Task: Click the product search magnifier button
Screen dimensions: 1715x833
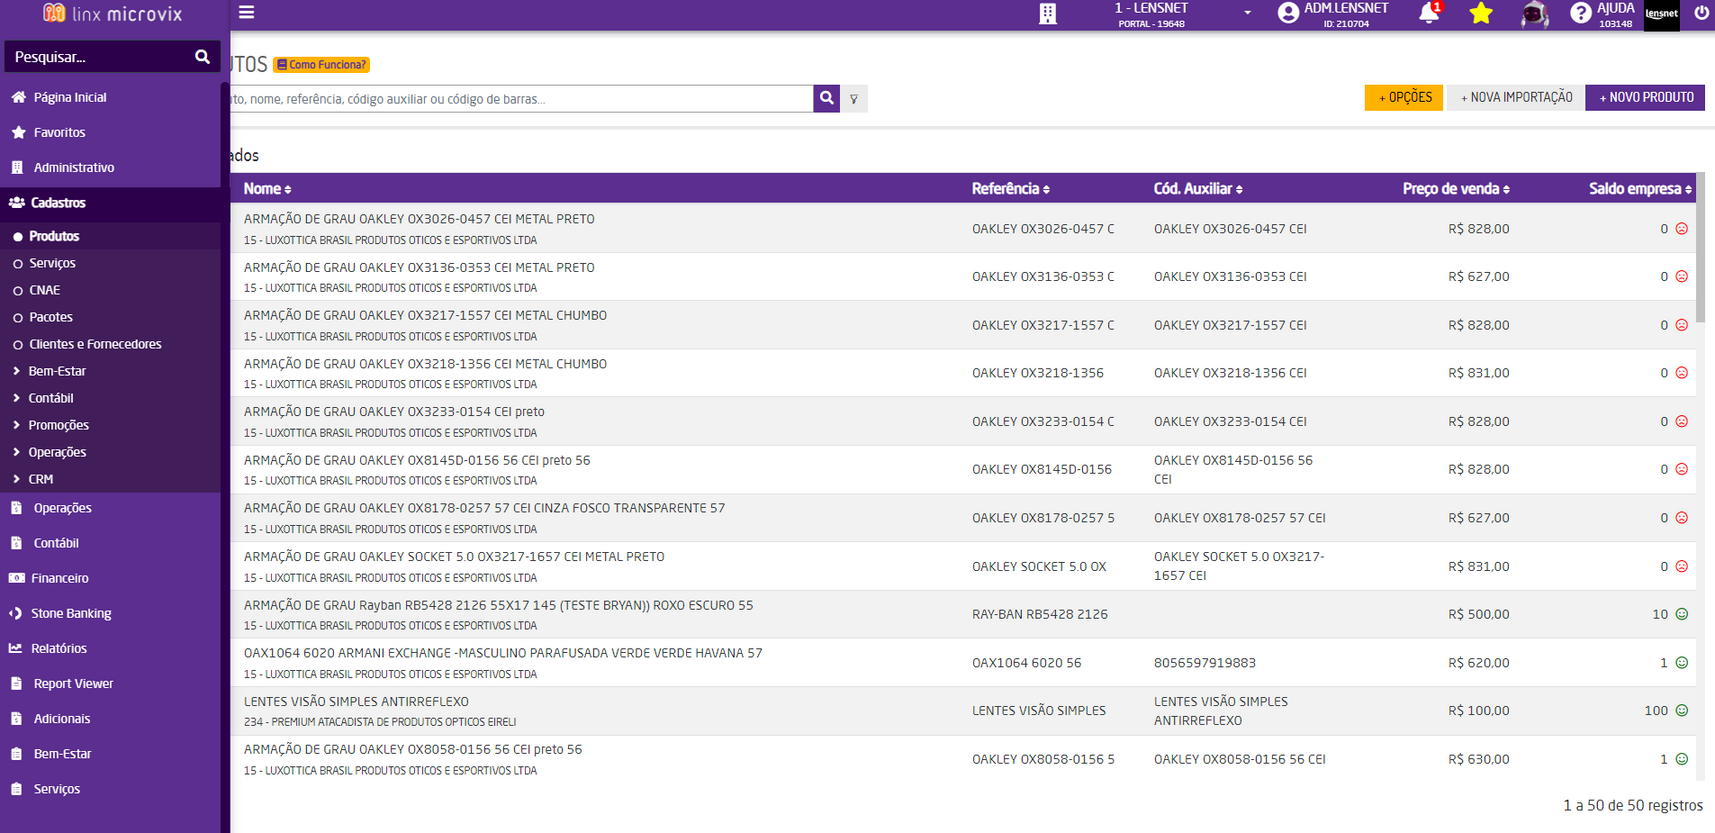Action: [x=826, y=98]
